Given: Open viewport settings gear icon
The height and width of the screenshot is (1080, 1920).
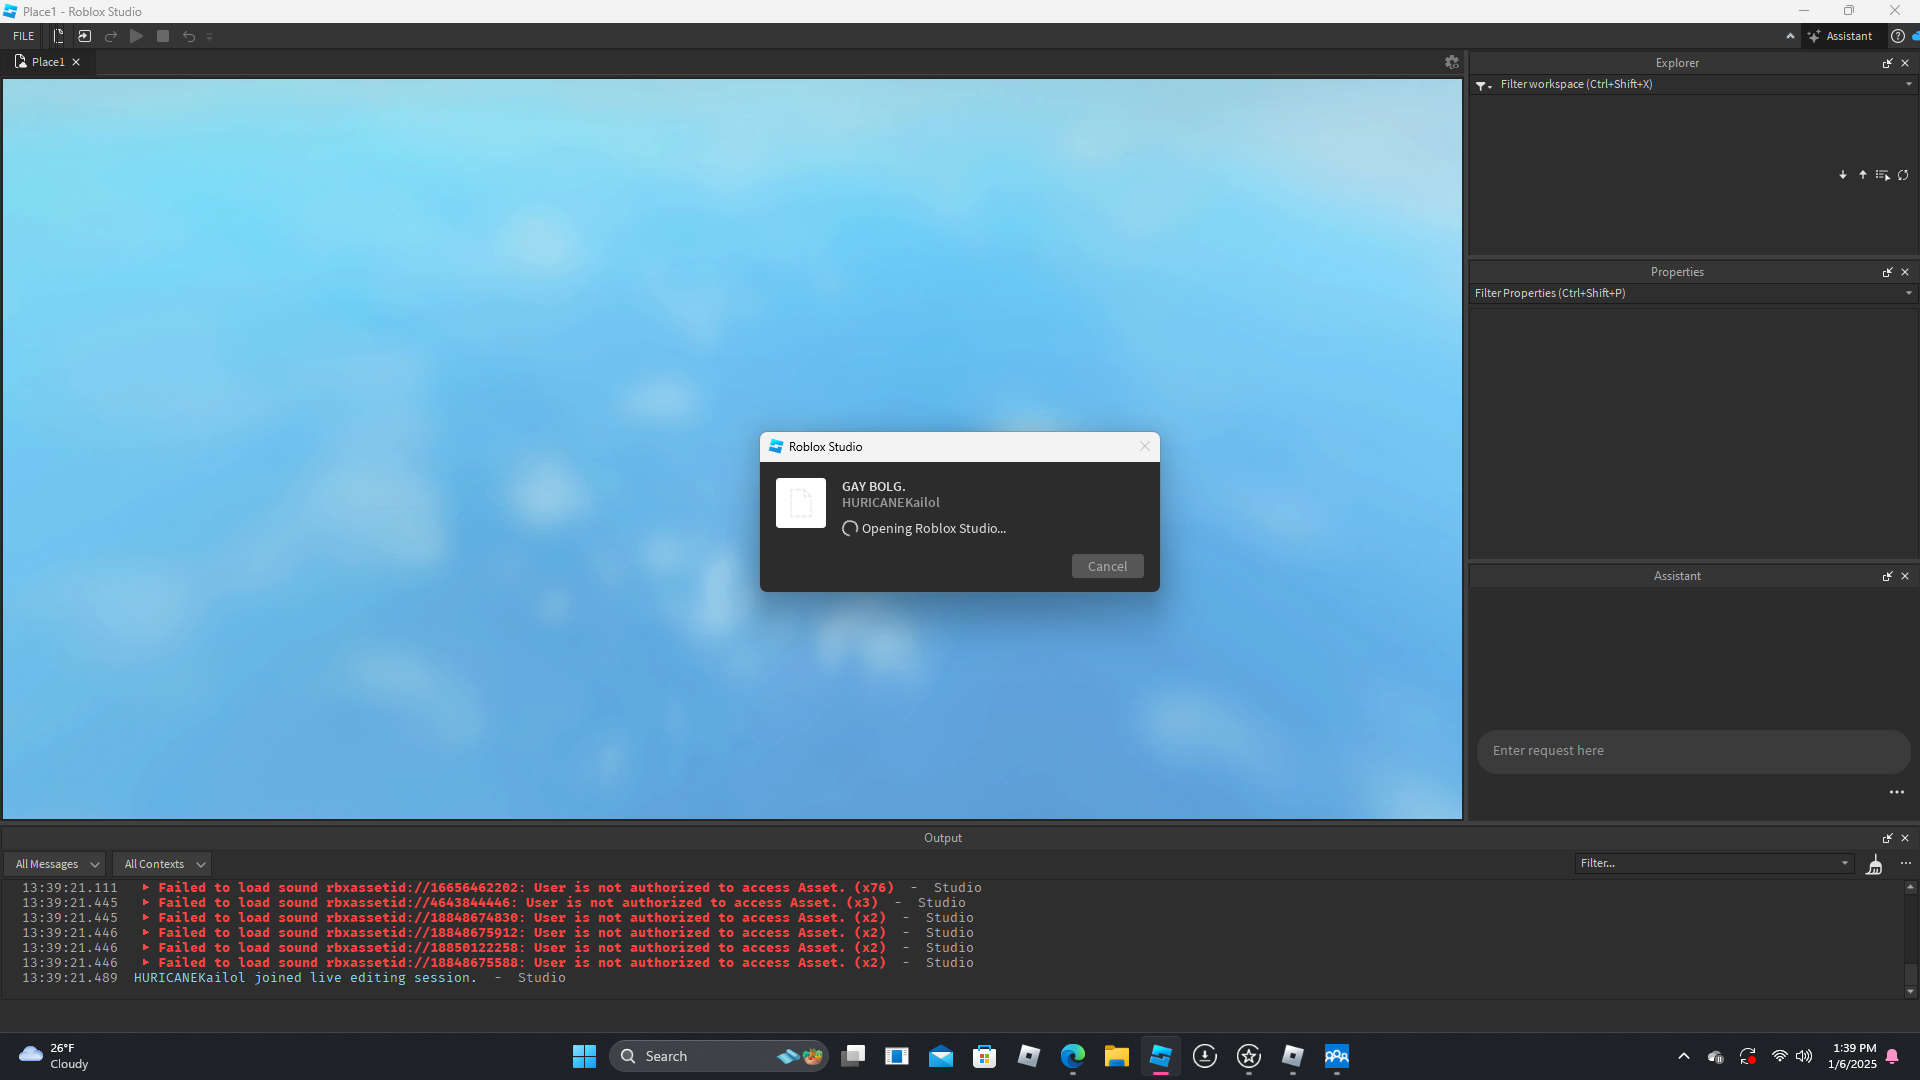Looking at the screenshot, I should (x=1451, y=62).
